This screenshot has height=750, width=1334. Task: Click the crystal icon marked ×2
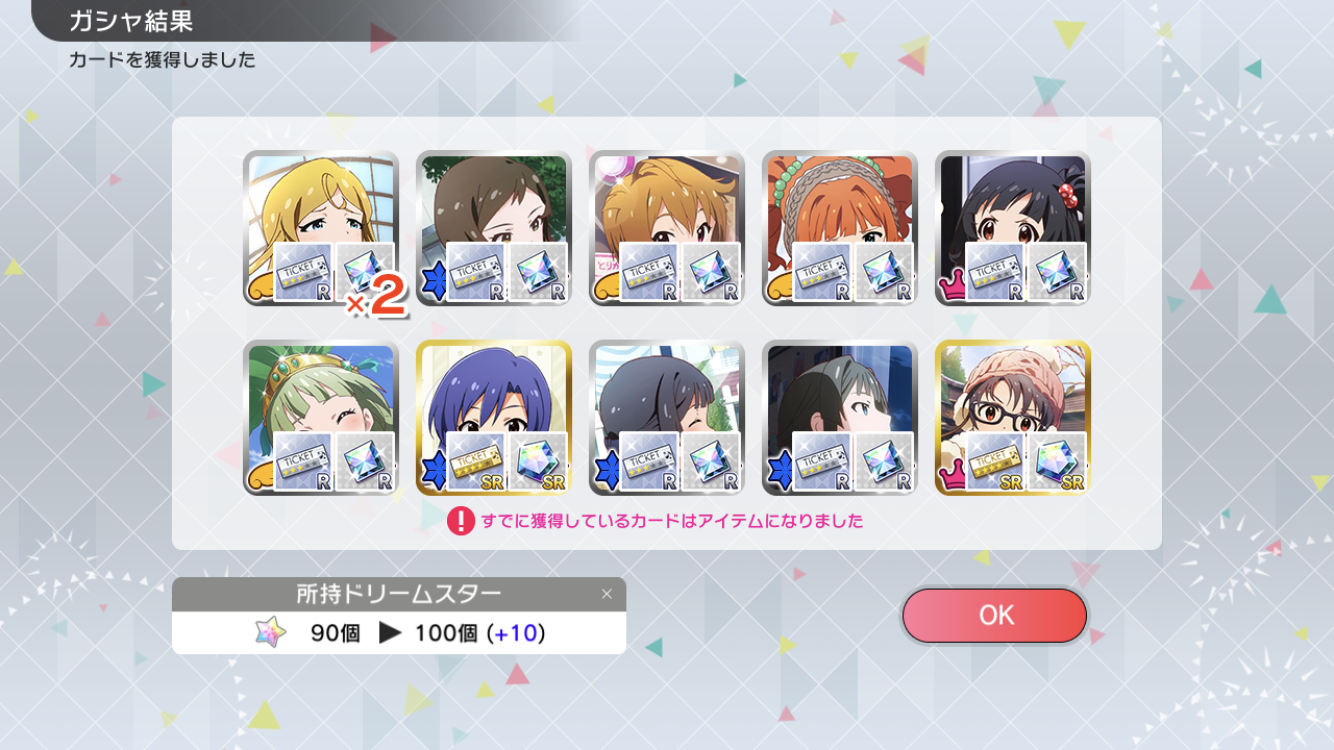[x=365, y=272]
